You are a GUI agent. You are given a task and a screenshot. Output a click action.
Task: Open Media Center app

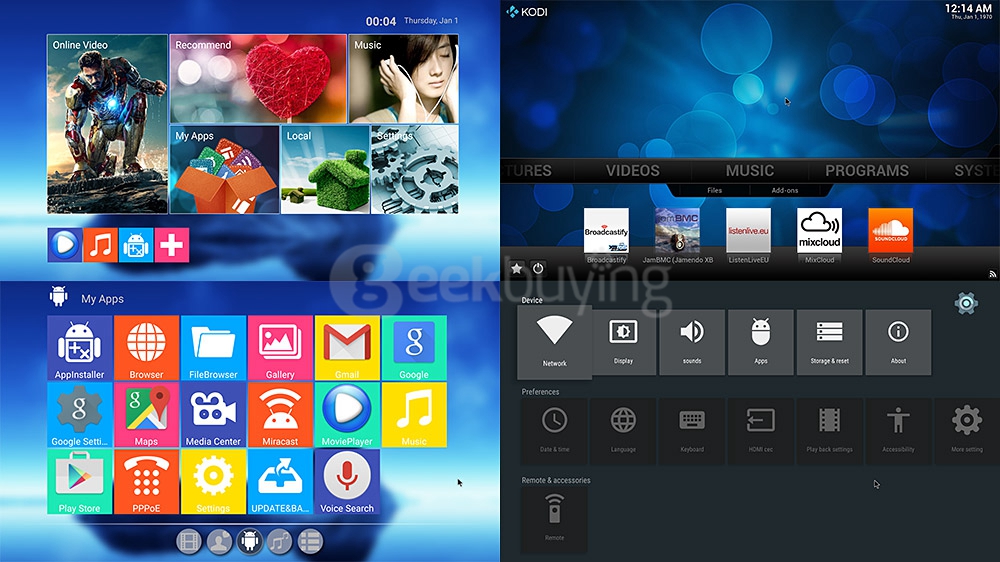[214, 415]
